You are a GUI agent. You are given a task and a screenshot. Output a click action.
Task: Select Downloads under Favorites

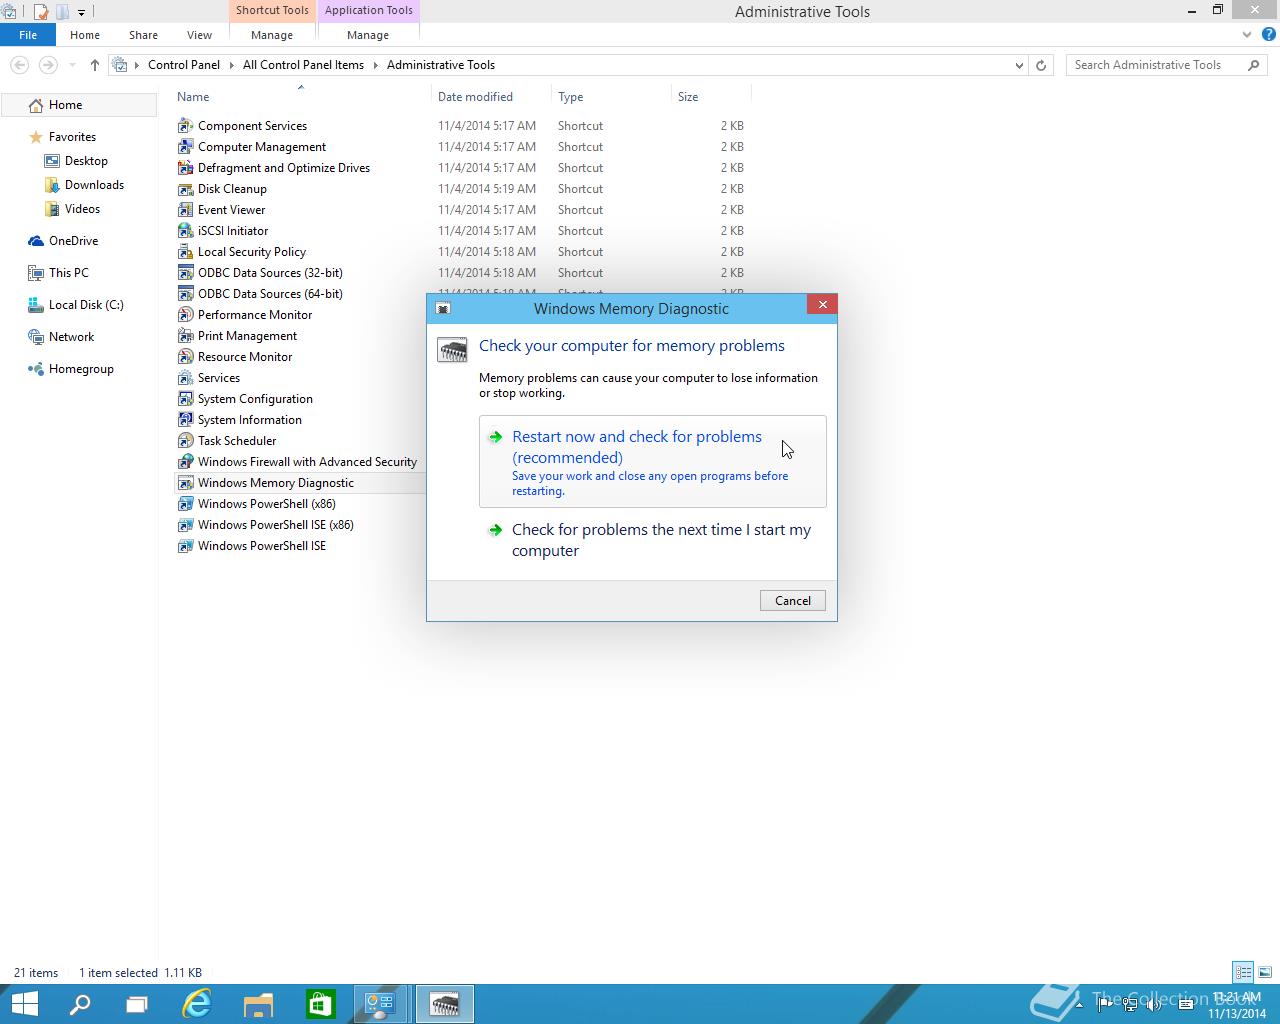point(94,185)
